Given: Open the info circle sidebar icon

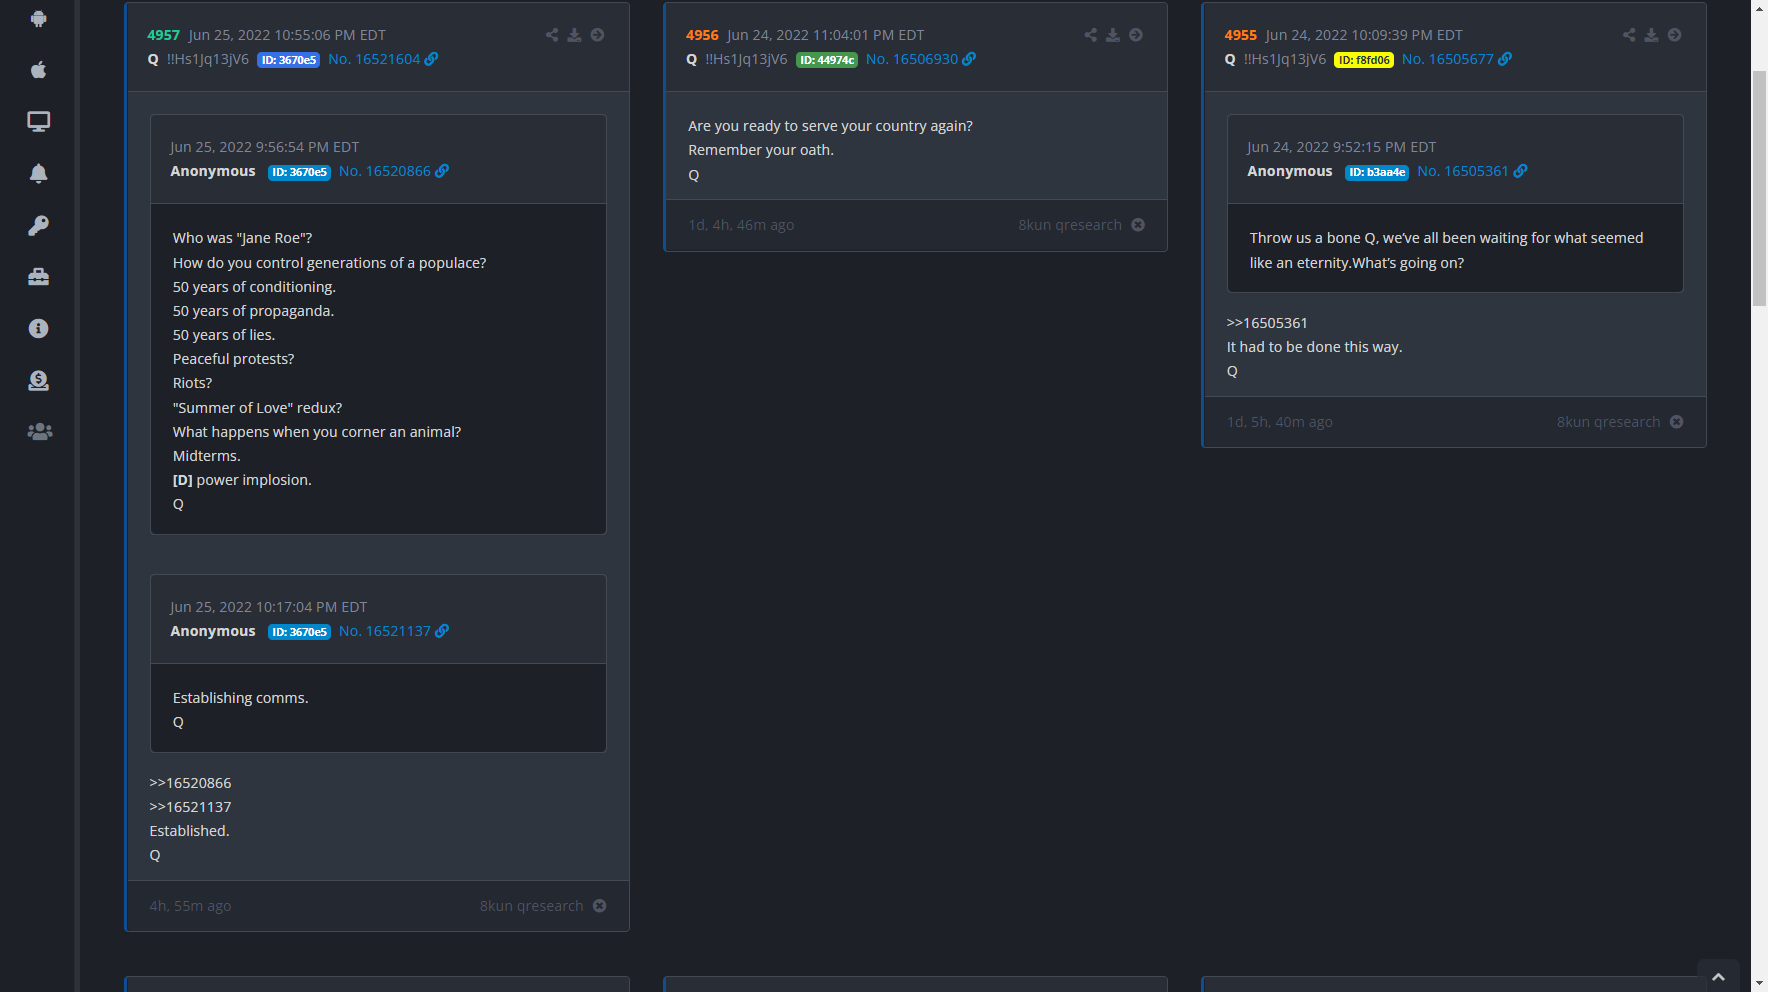Looking at the screenshot, I should (x=38, y=329).
